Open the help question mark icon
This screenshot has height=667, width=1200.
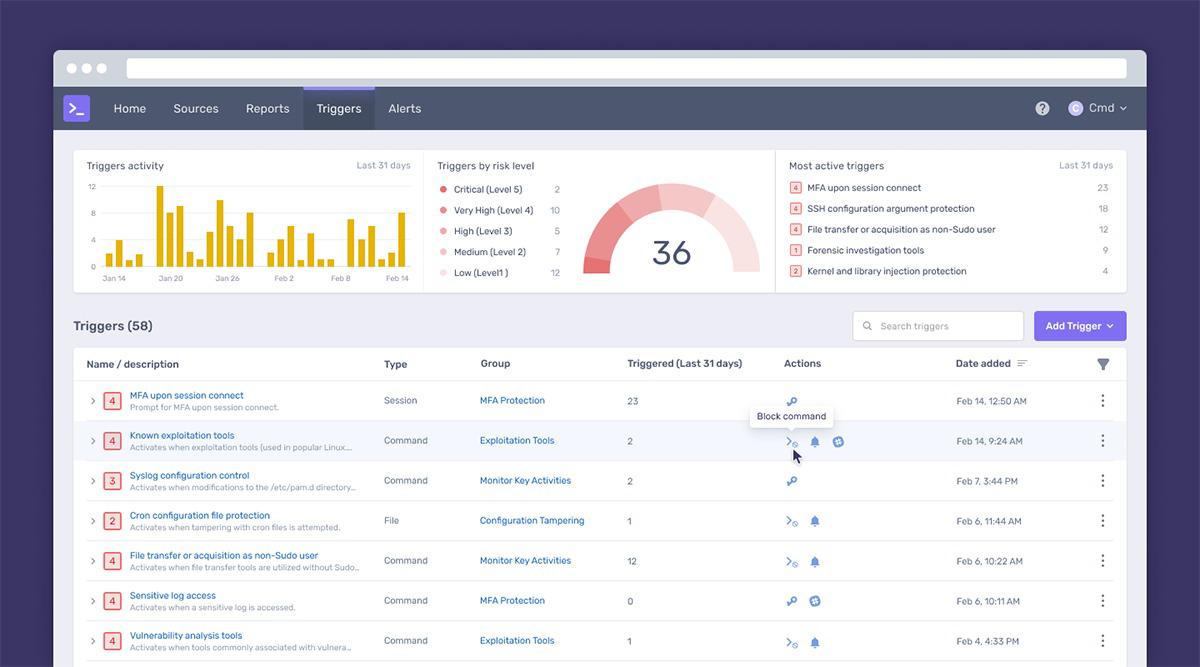[1042, 108]
